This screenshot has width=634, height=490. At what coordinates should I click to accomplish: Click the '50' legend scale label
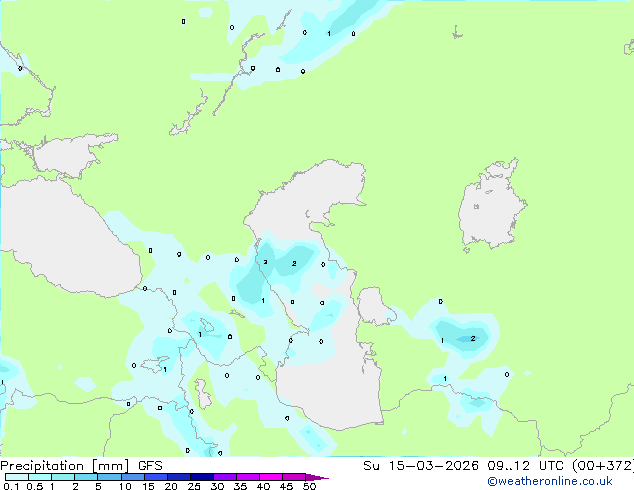click(310, 486)
